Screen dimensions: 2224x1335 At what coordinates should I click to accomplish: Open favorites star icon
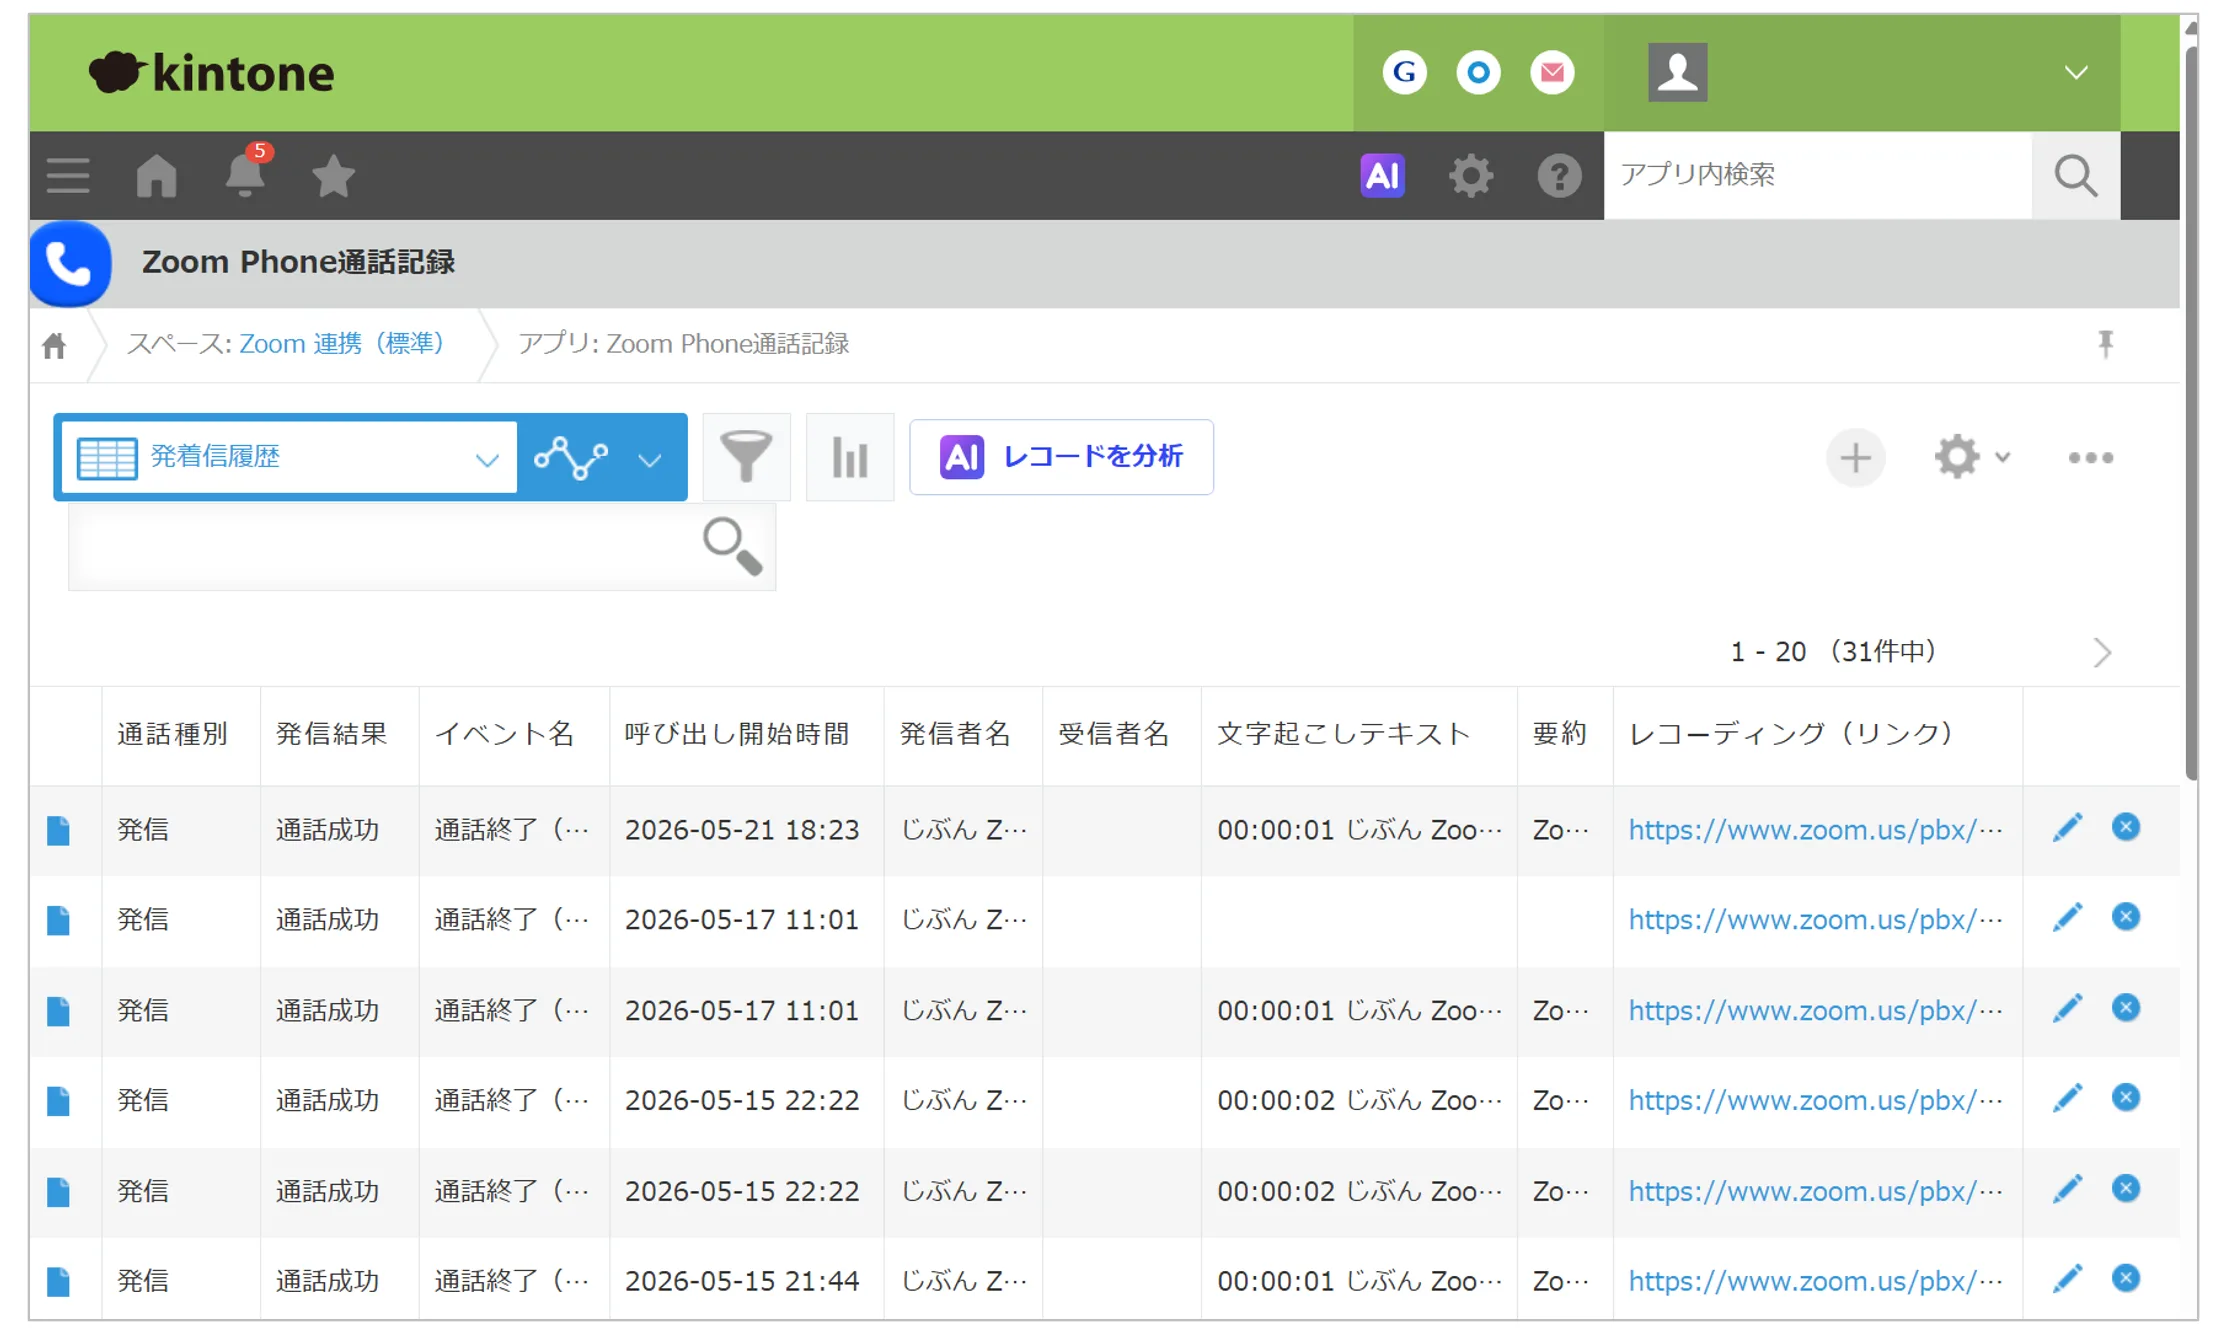point(333,176)
